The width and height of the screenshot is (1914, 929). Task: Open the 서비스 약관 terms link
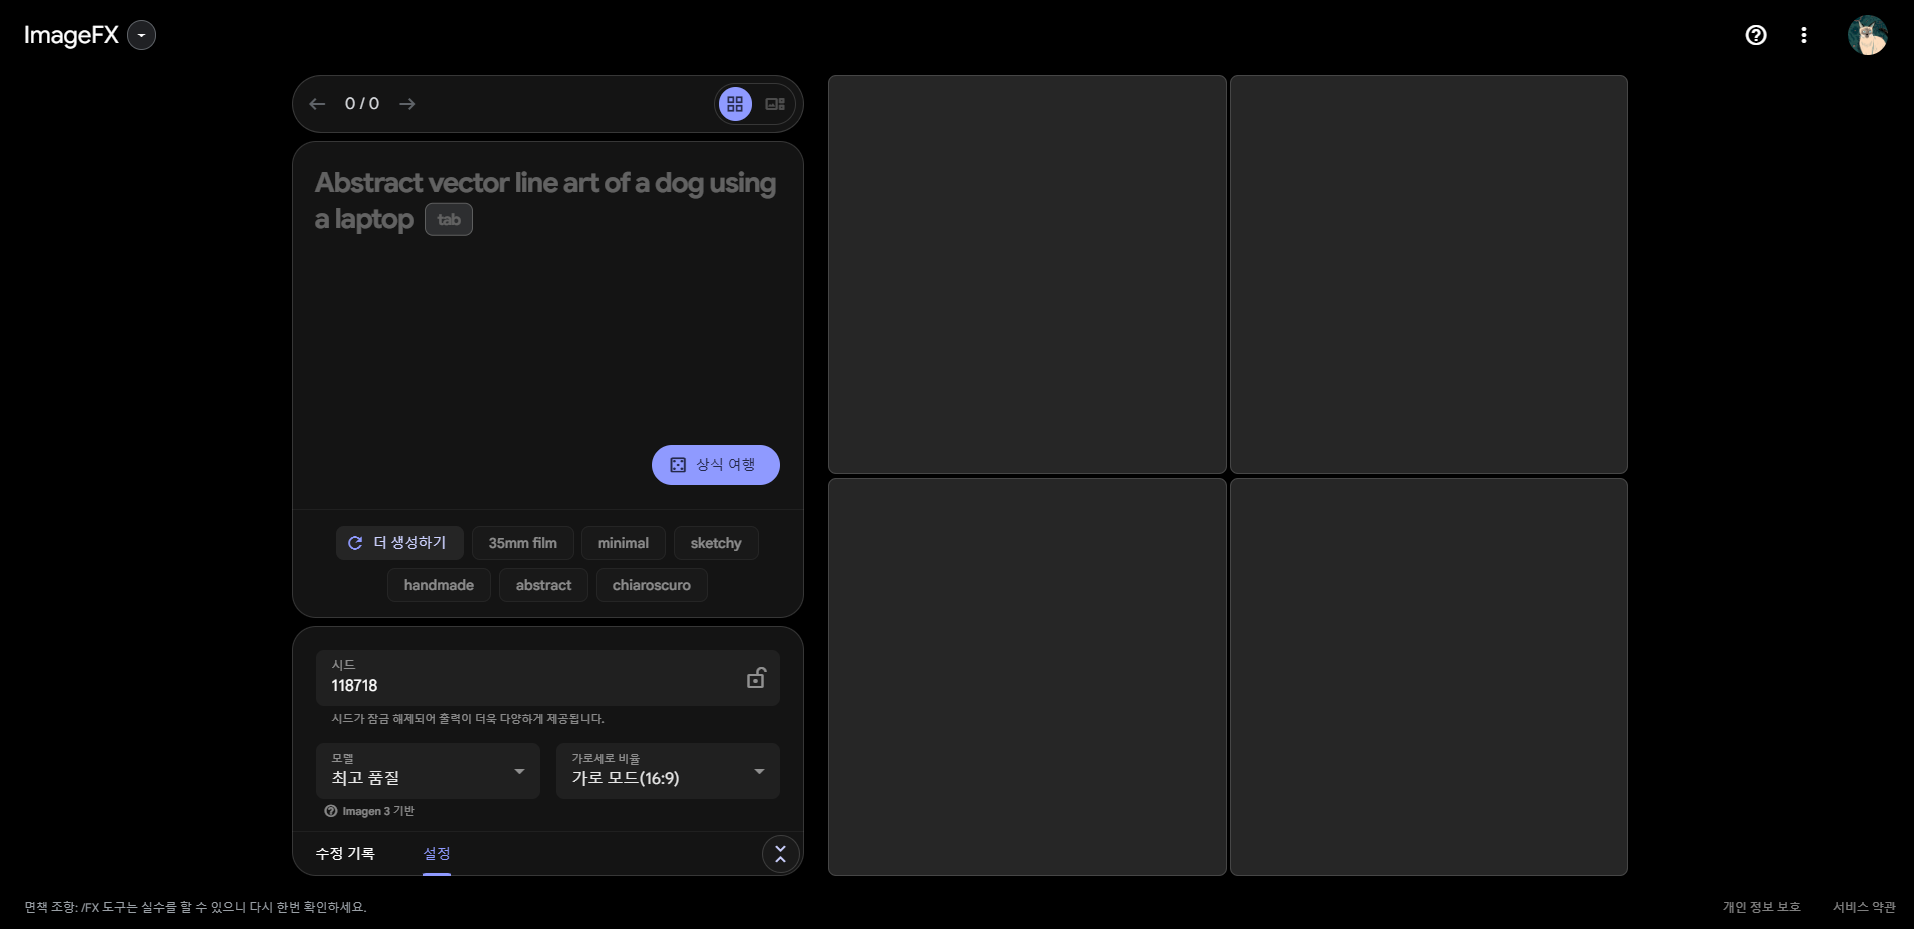(x=1864, y=907)
